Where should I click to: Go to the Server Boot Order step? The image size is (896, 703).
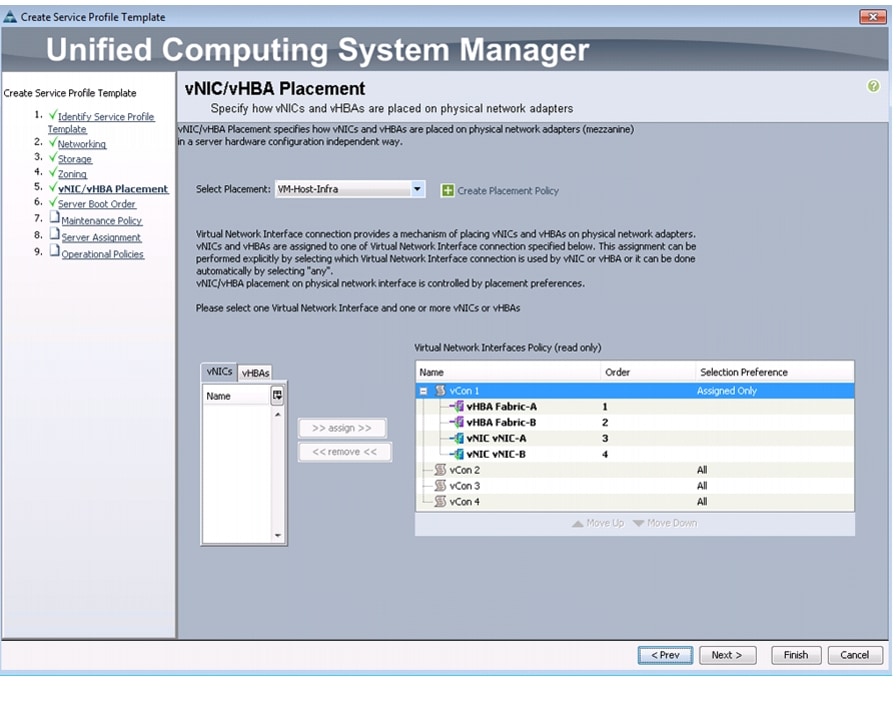point(97,204)
